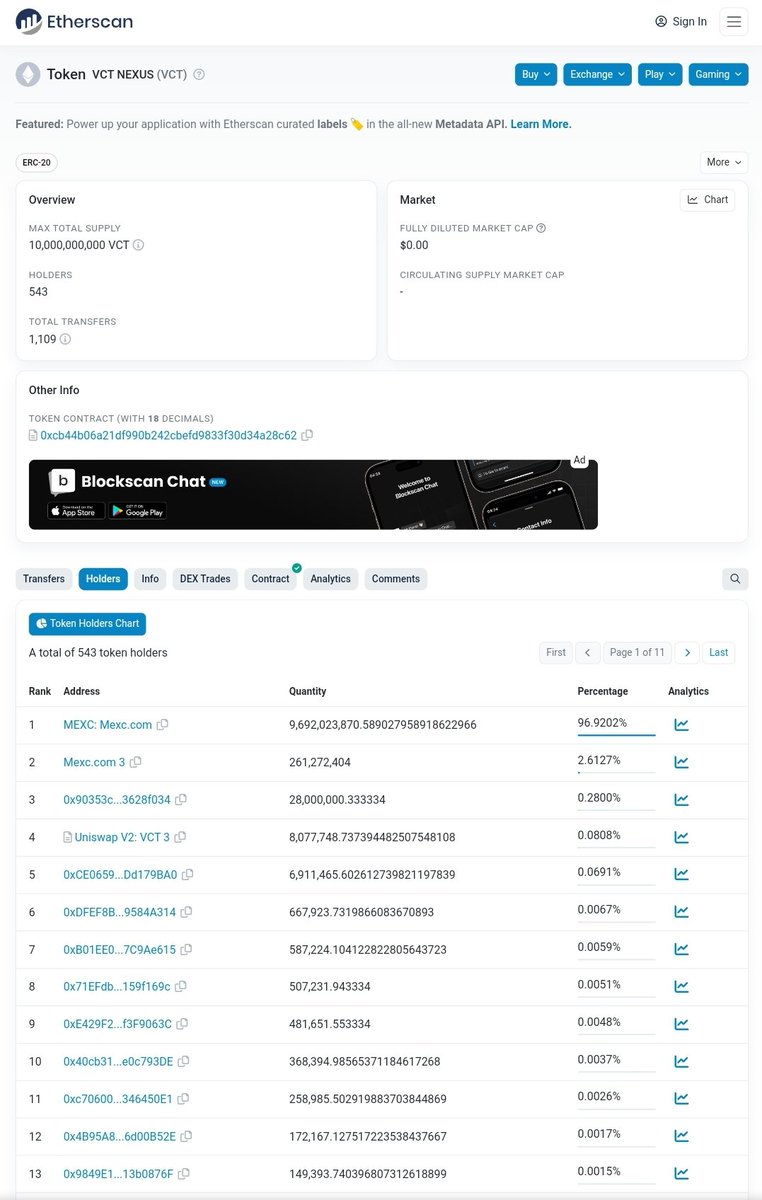Viewport: 762px width, 1200px height.
Task: Click the Blockscan Chat ad banner
Action: (313, 495)
